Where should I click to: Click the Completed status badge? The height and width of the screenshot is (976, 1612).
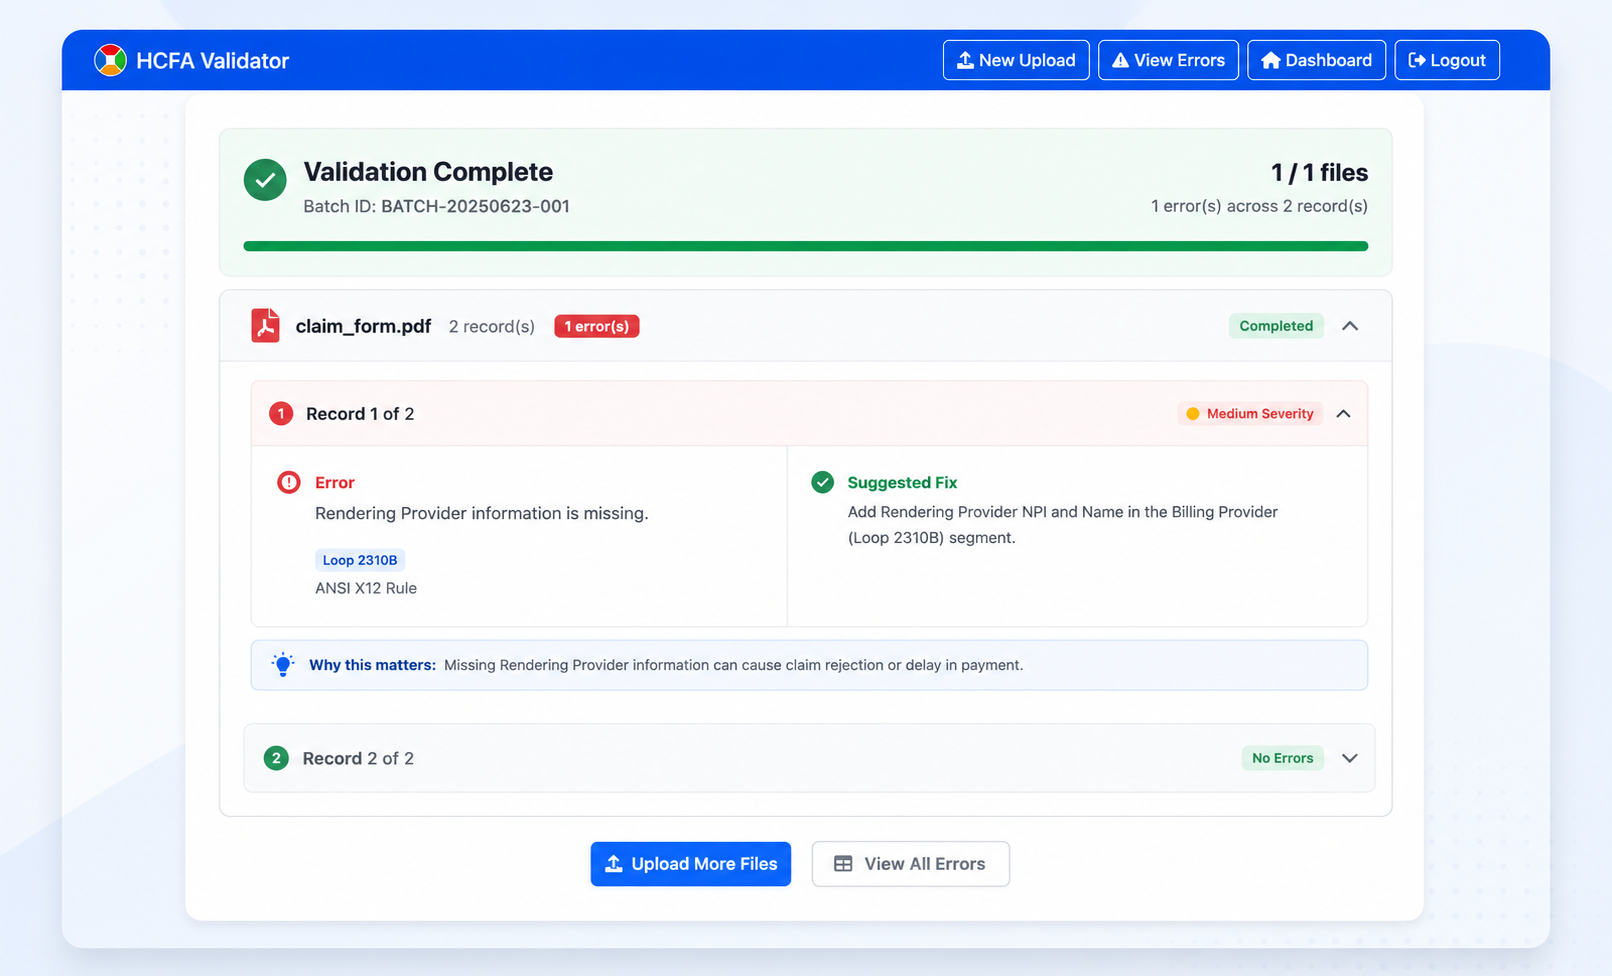point(1276,326)
